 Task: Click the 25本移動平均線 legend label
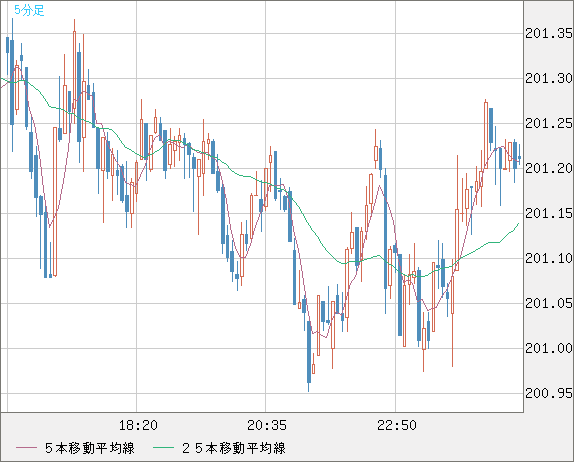[234, 448]
